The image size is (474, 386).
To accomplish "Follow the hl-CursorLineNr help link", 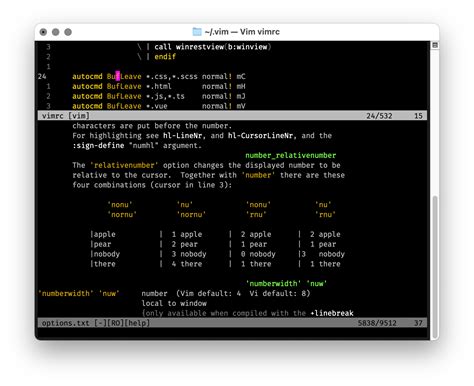I will tap(260, 136).
